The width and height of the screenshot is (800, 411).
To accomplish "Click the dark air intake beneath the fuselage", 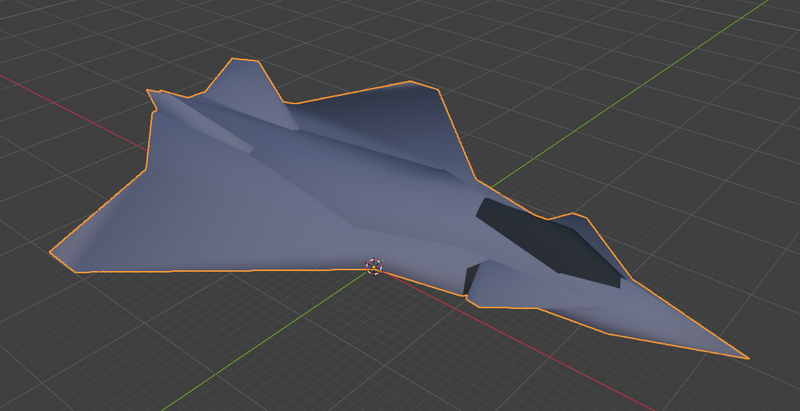I will (x=471, y=278).
